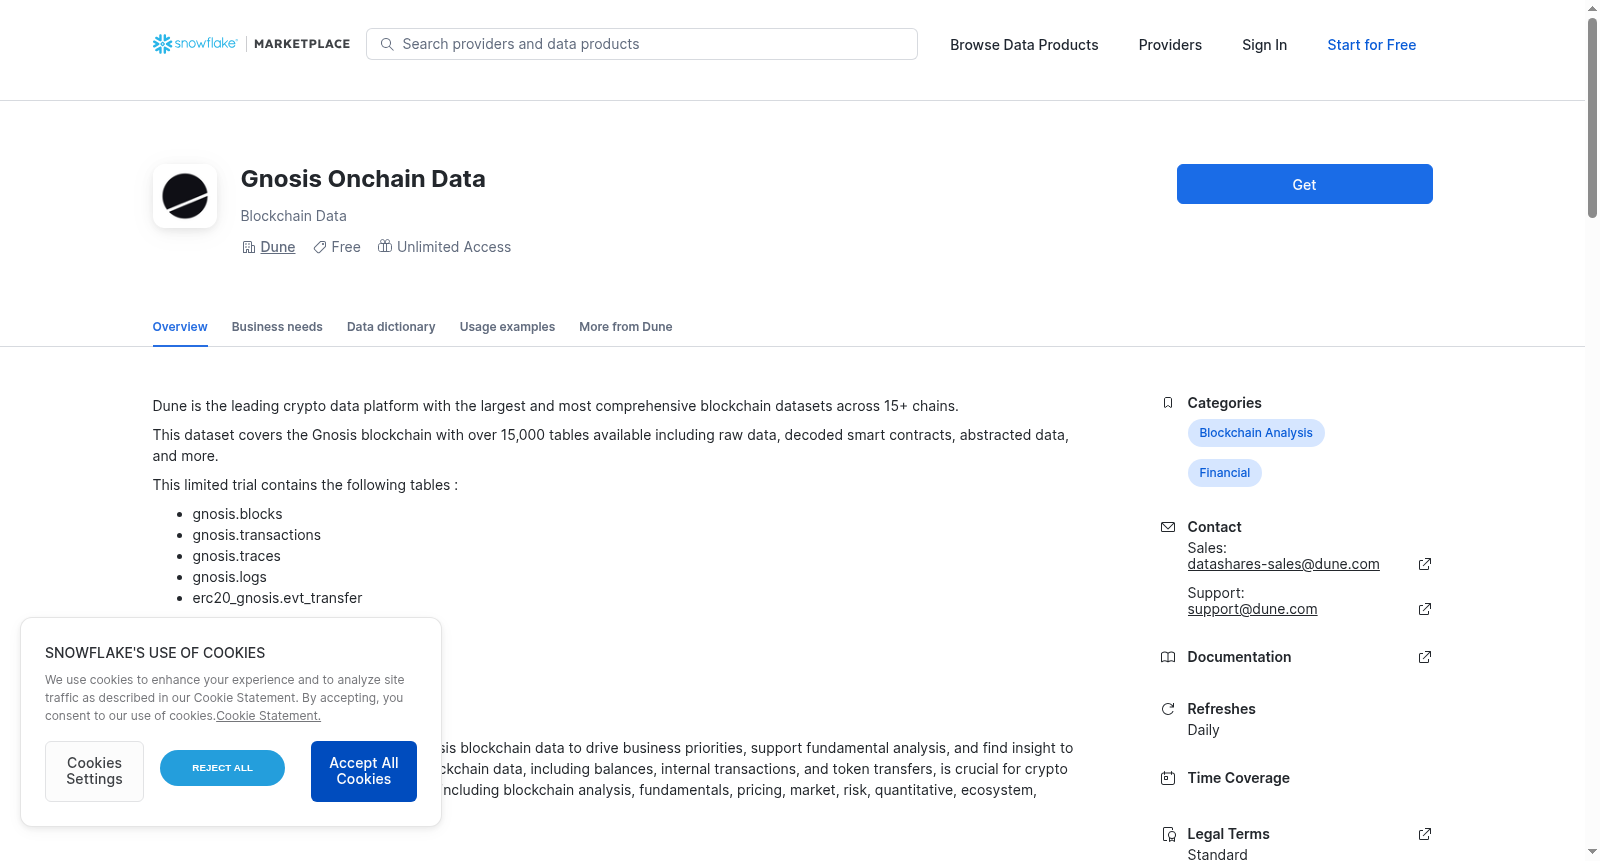Click the scrollbar down arrow

[1592, 852]
